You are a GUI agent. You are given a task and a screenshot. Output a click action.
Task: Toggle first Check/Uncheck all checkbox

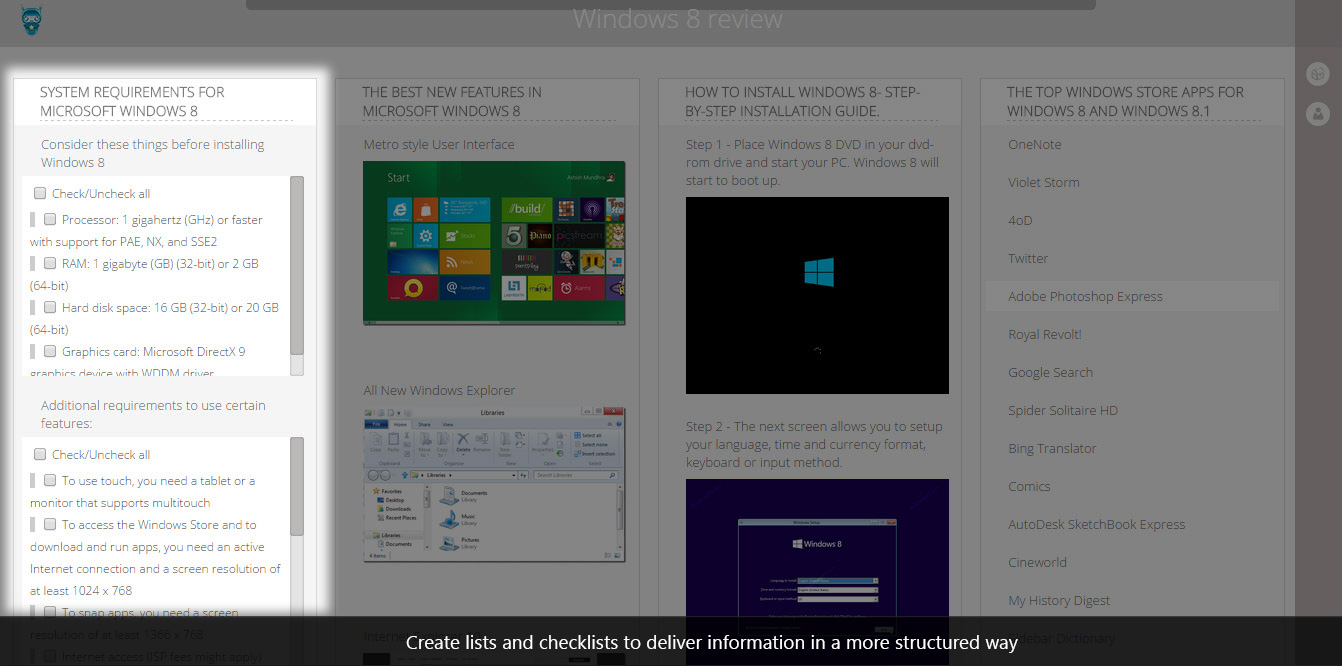40,193
